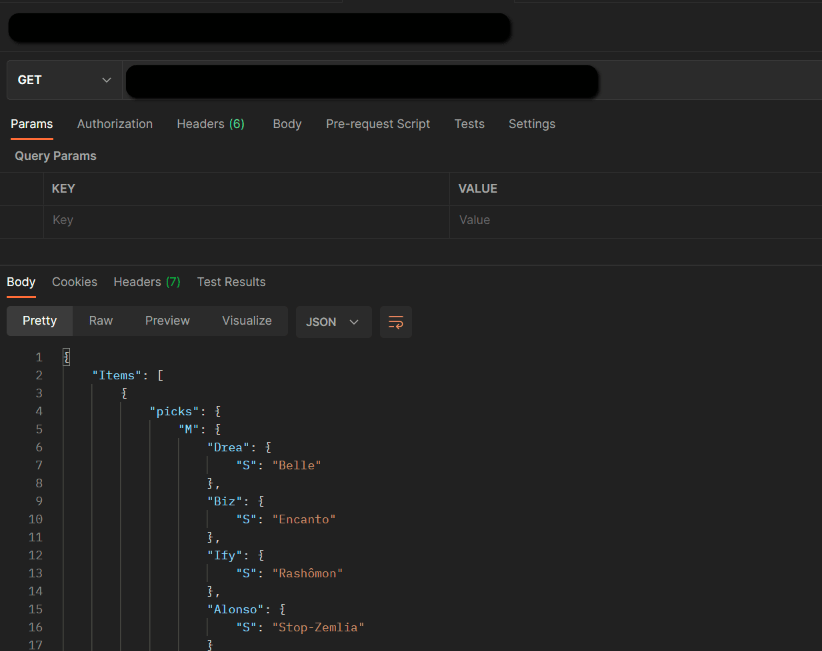Click the "Rashômon" string value
The height and width of the screenshot is (651, 822).
click(x=308, y=573)
